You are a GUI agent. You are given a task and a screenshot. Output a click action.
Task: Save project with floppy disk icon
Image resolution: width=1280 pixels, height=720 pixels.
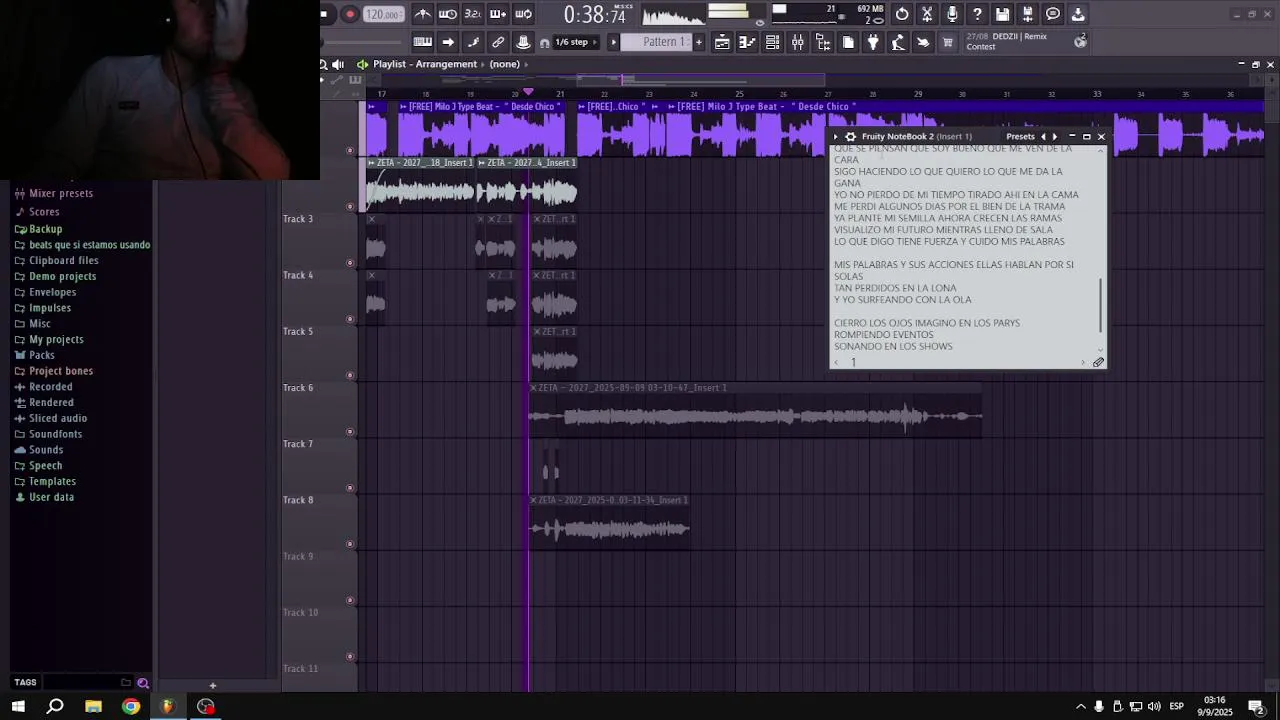click(1003, 14)
